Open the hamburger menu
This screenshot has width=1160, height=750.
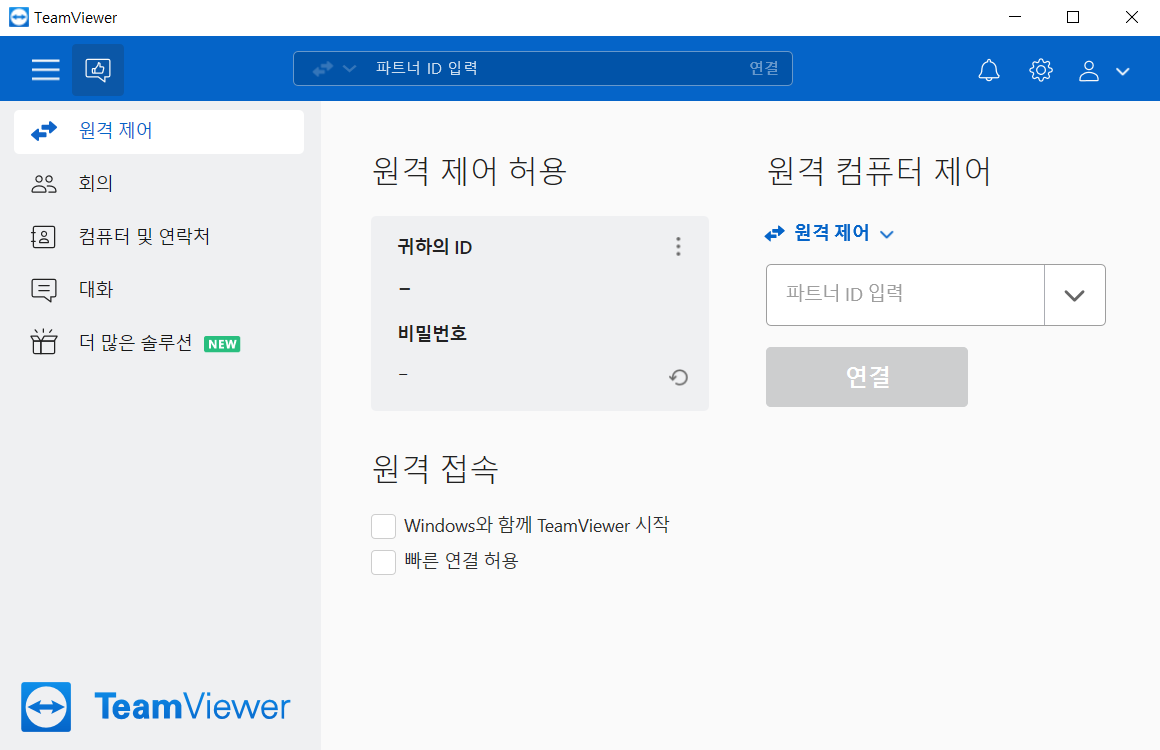pos(45,70)
